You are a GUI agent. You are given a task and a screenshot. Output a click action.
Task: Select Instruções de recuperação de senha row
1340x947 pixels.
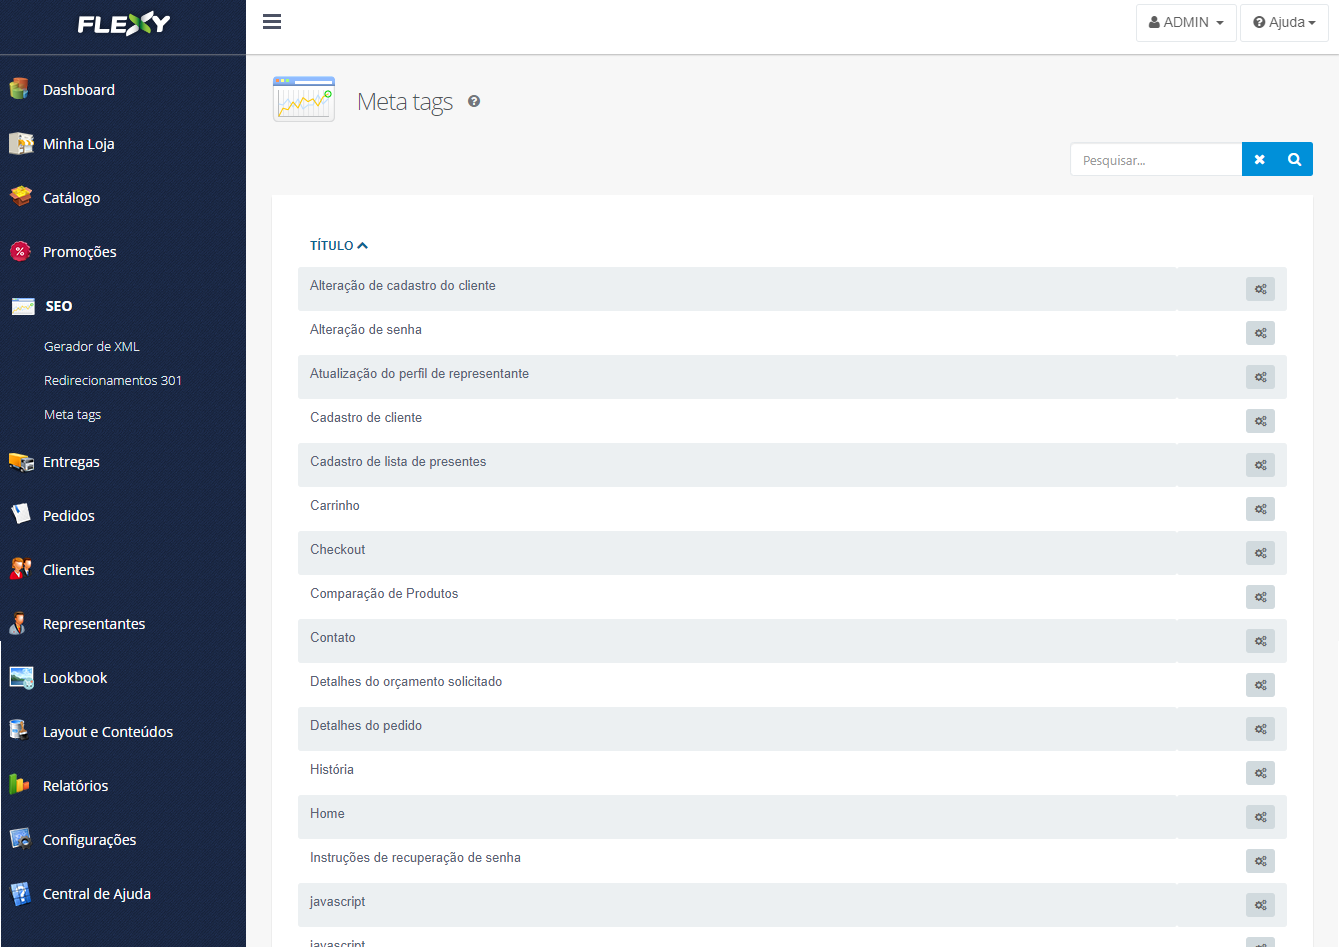[792, 861]
